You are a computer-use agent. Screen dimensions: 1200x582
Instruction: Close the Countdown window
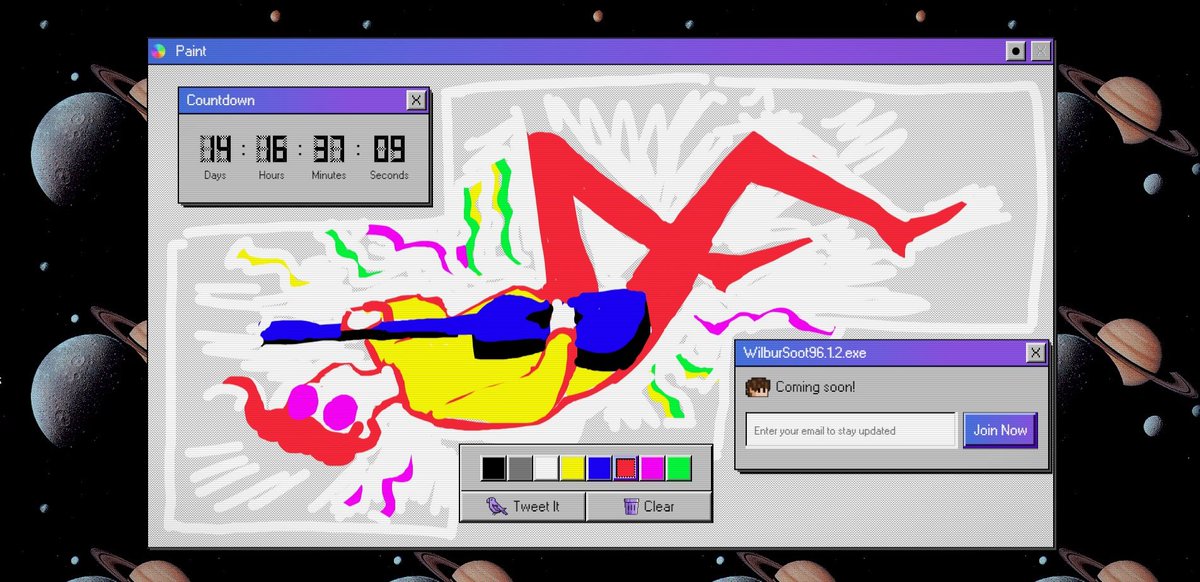[x=416, y=100]
